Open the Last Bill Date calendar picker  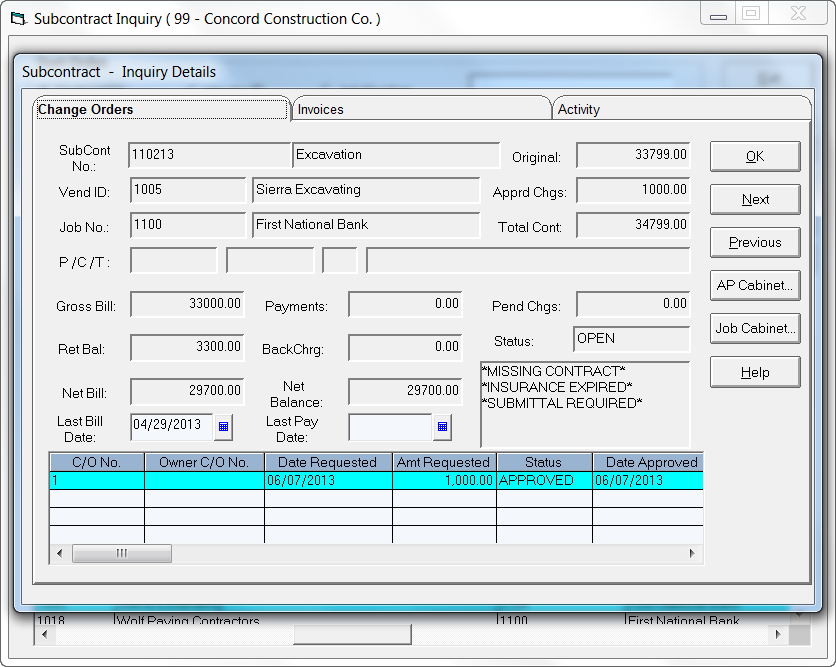click(224, 427)
